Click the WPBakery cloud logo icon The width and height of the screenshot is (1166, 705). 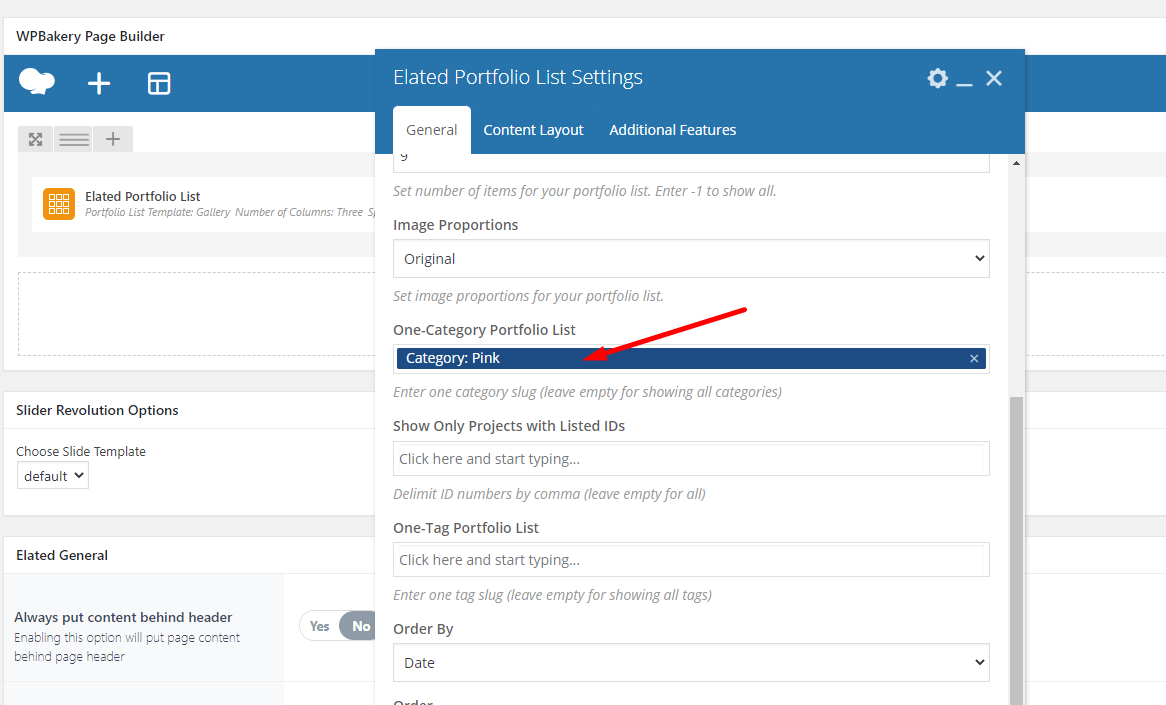click(36, 81)
